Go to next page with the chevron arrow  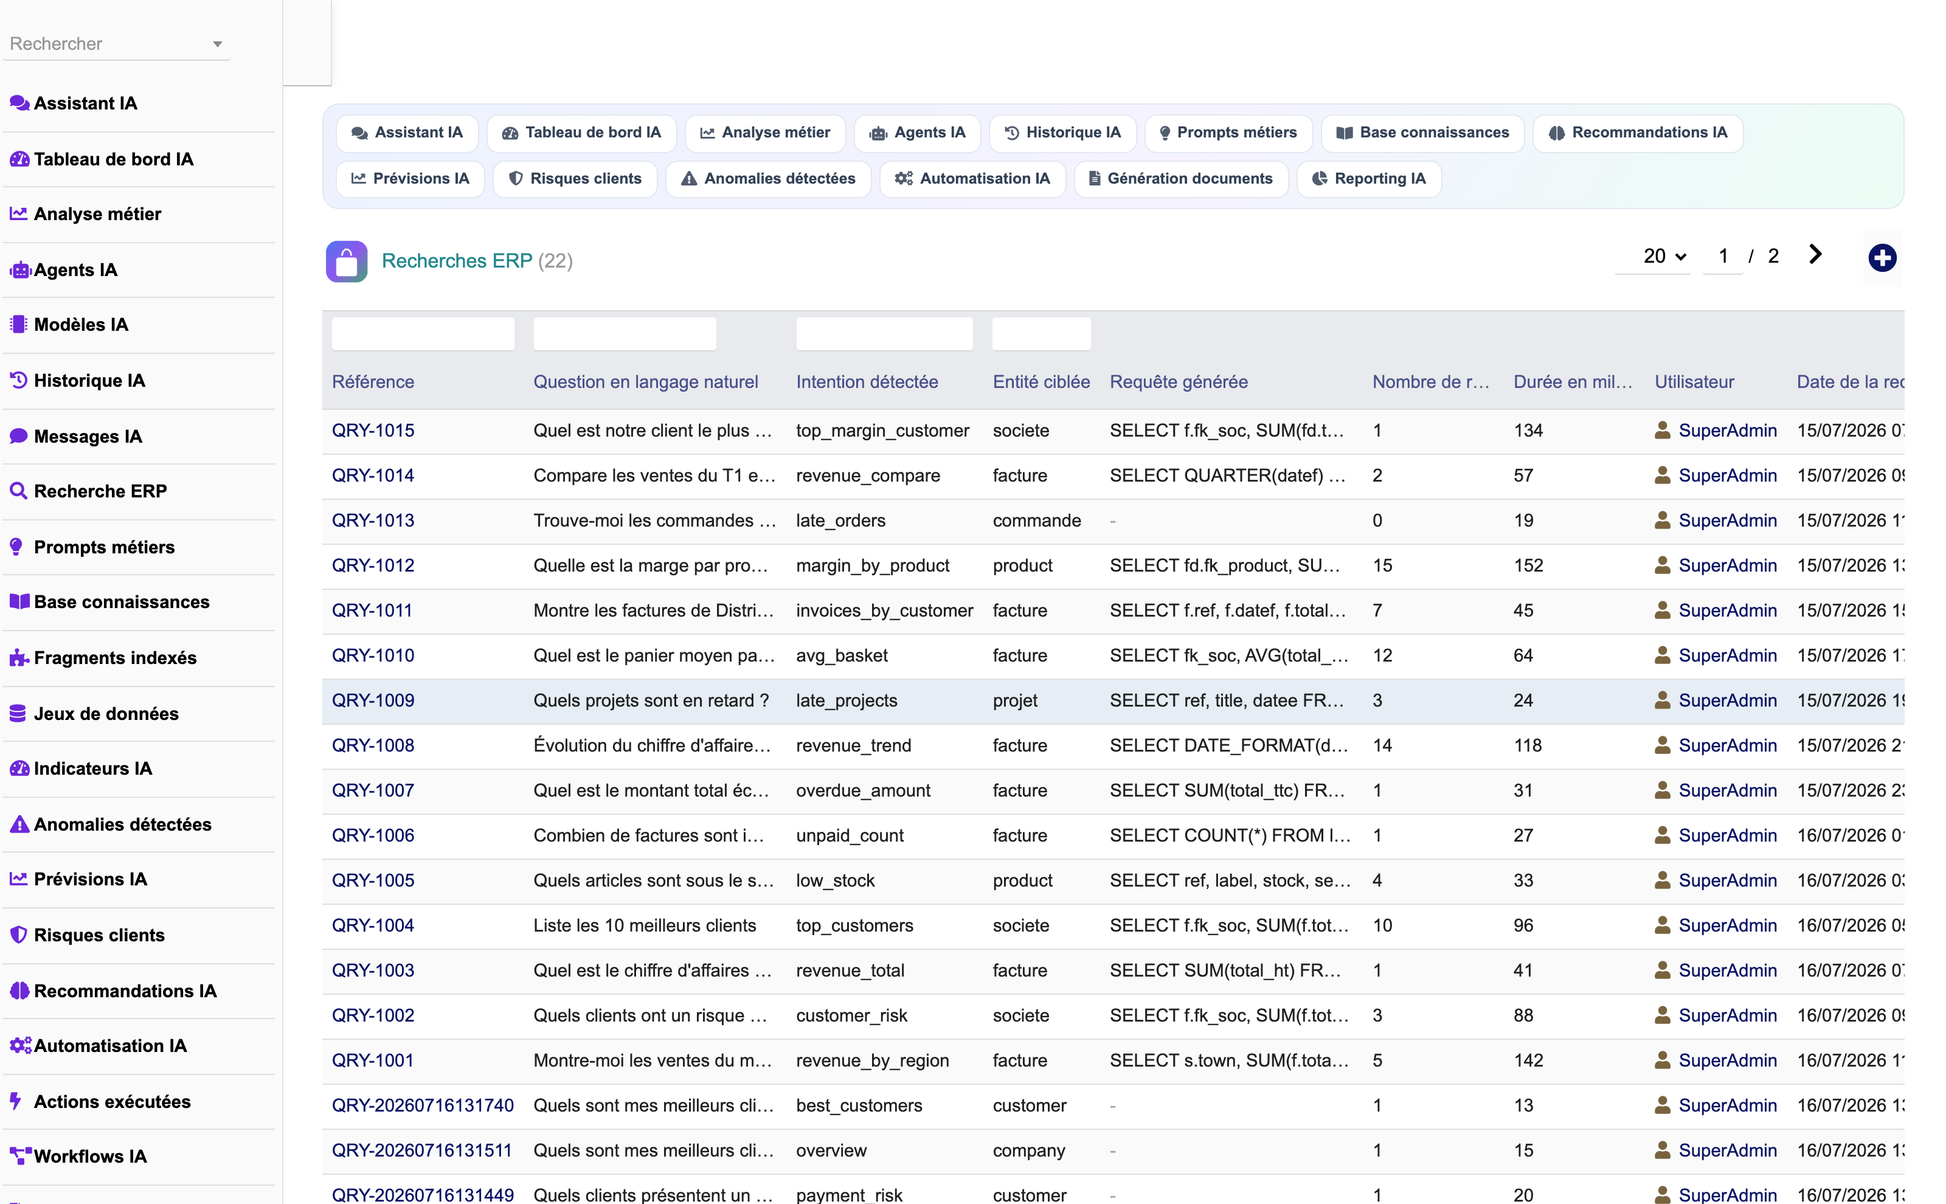(x=1815, y=255)
